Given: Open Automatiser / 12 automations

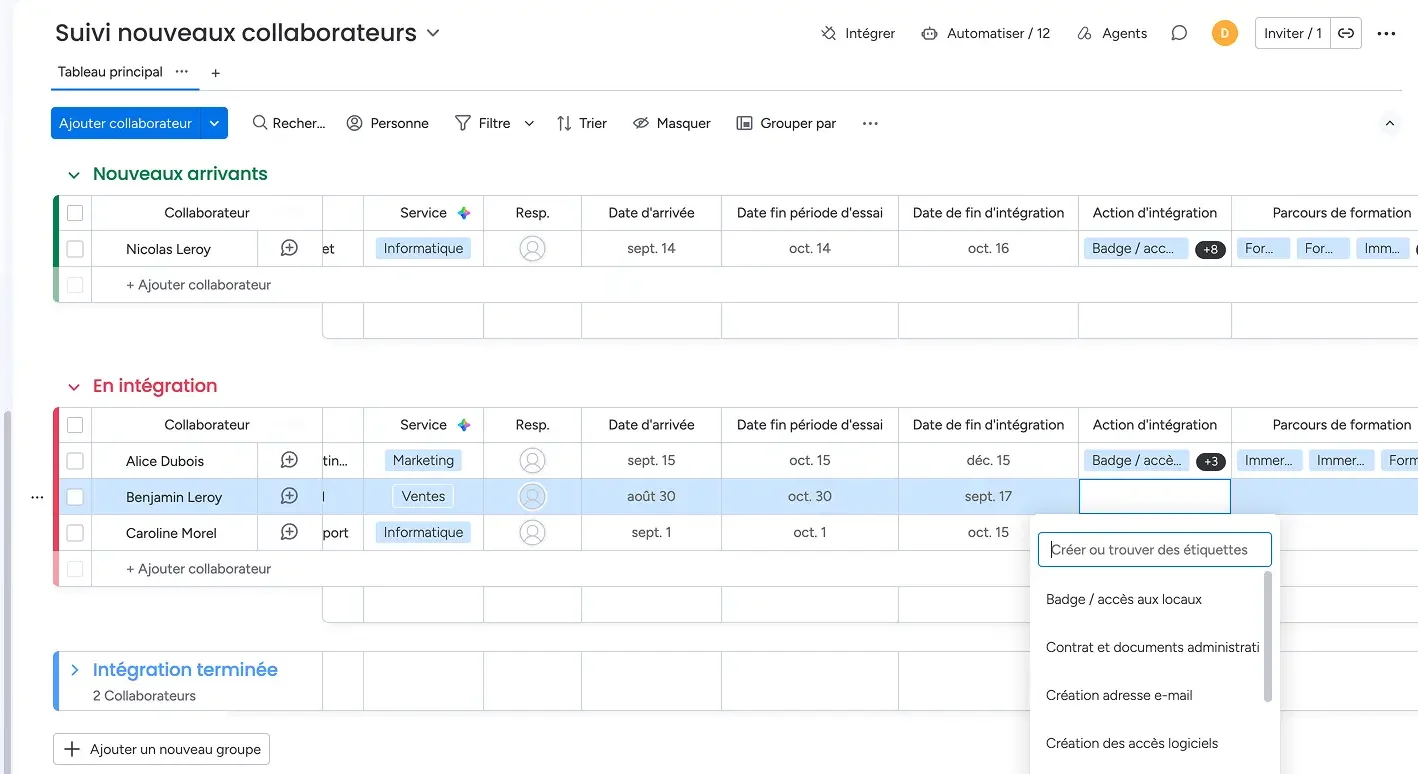Looking at the screenshot, I should pyautogui.click(x=985, y=33).
